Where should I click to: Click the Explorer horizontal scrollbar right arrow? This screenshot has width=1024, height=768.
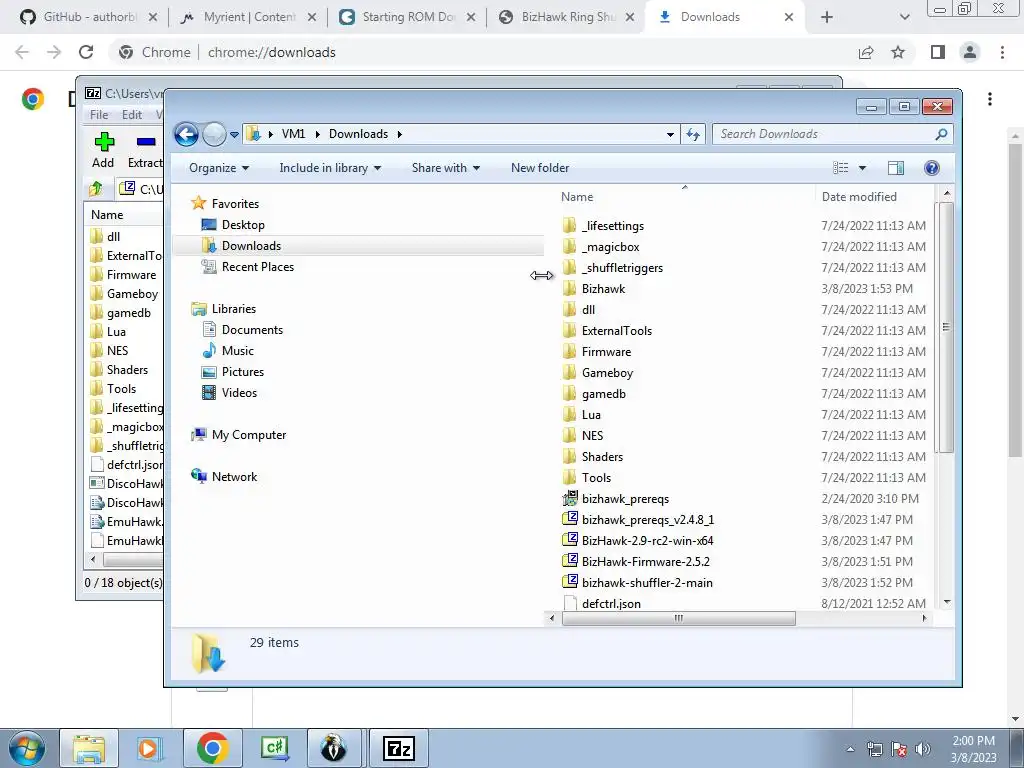click(924, 618)
